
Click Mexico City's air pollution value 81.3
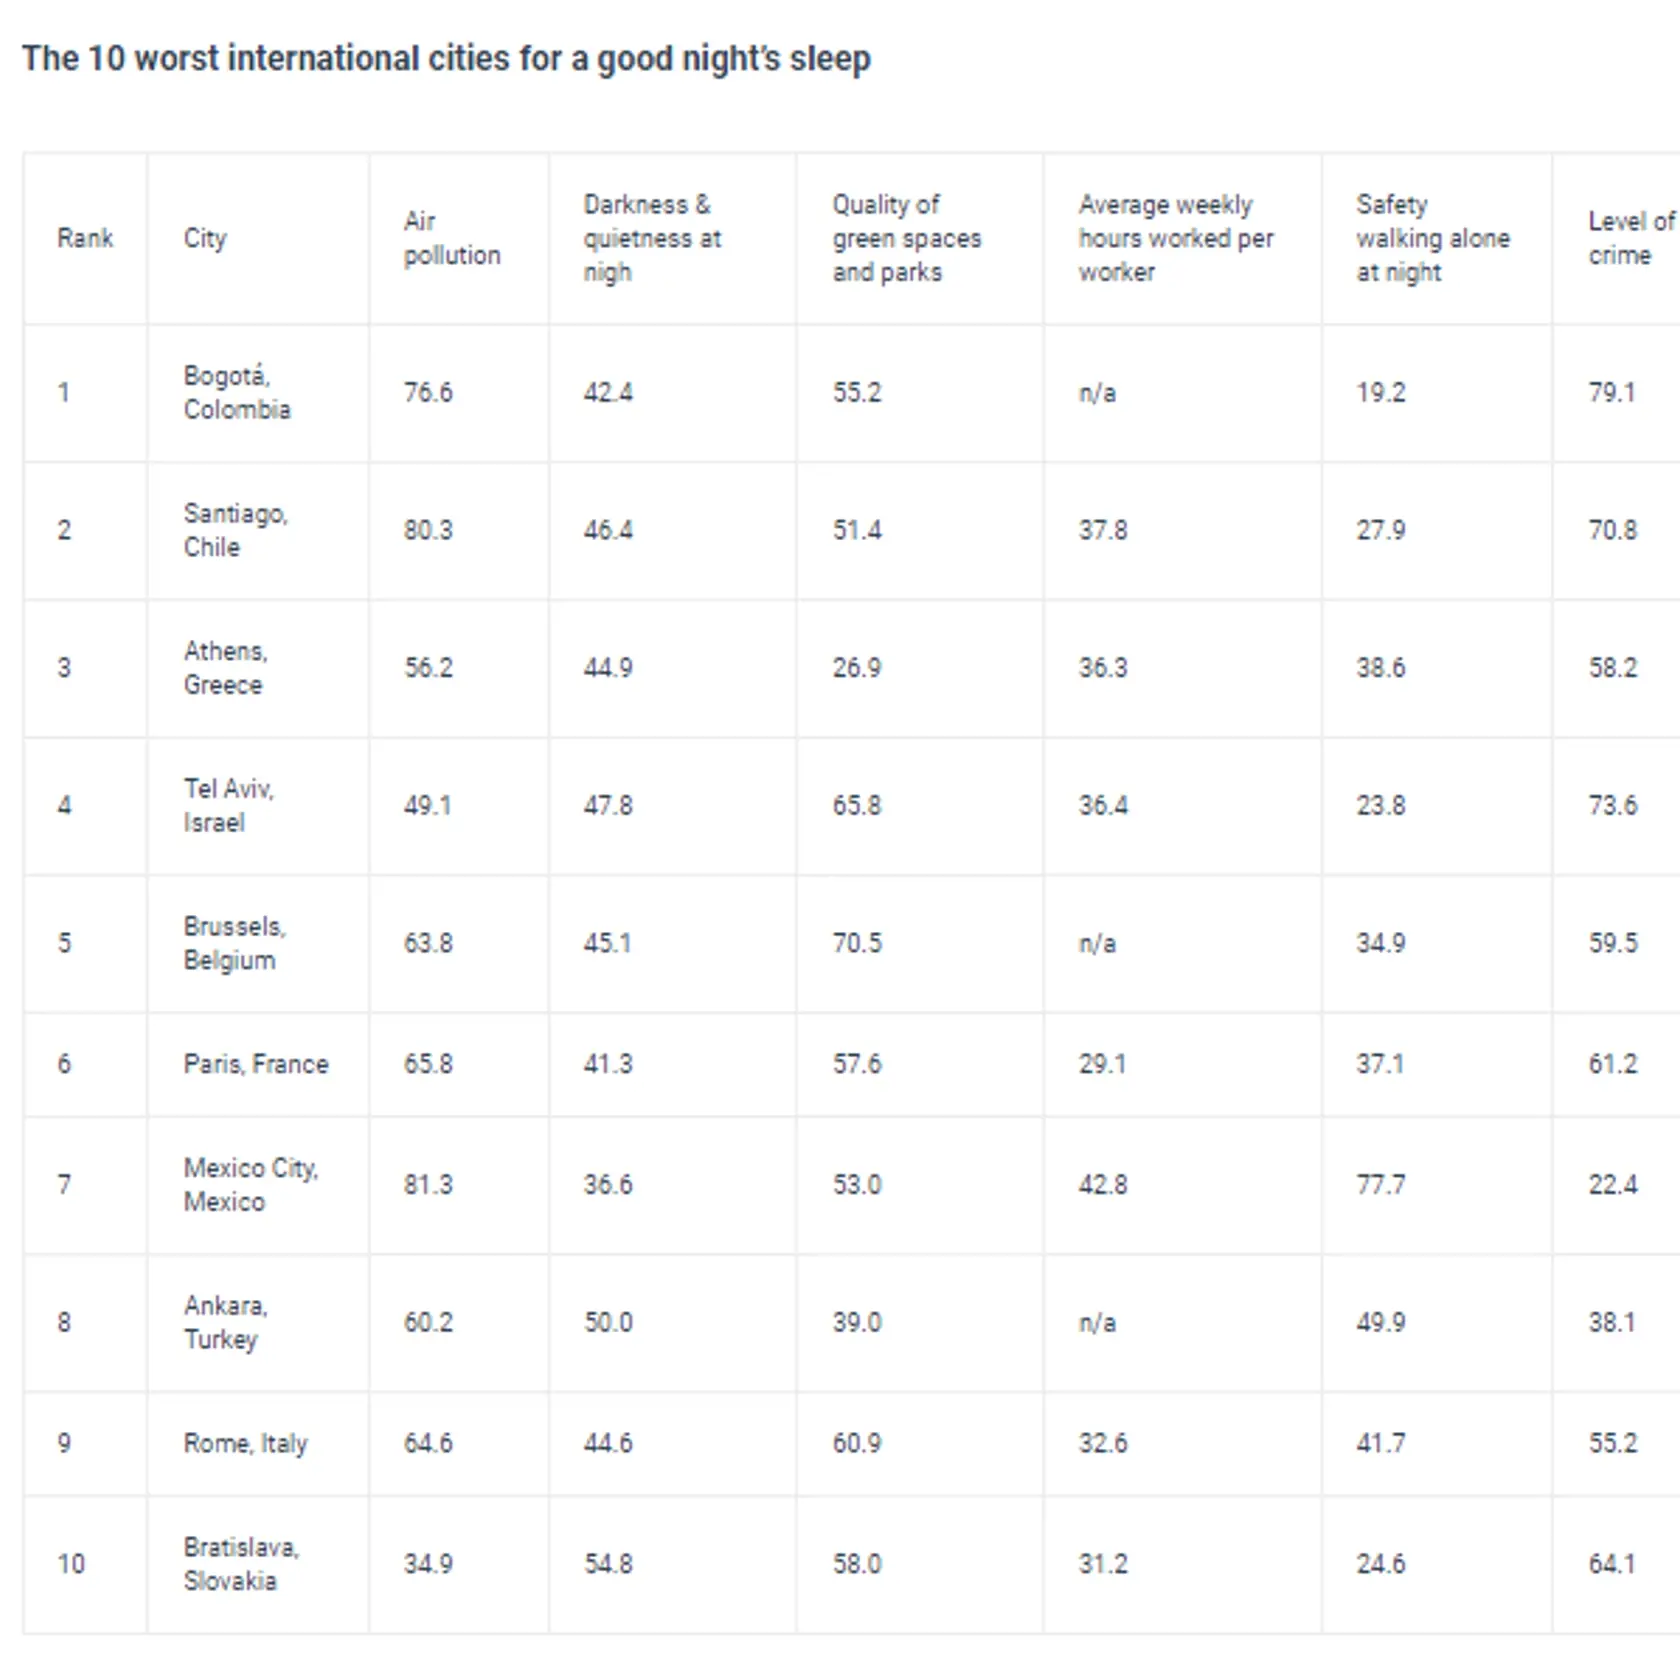(428, 1185)
